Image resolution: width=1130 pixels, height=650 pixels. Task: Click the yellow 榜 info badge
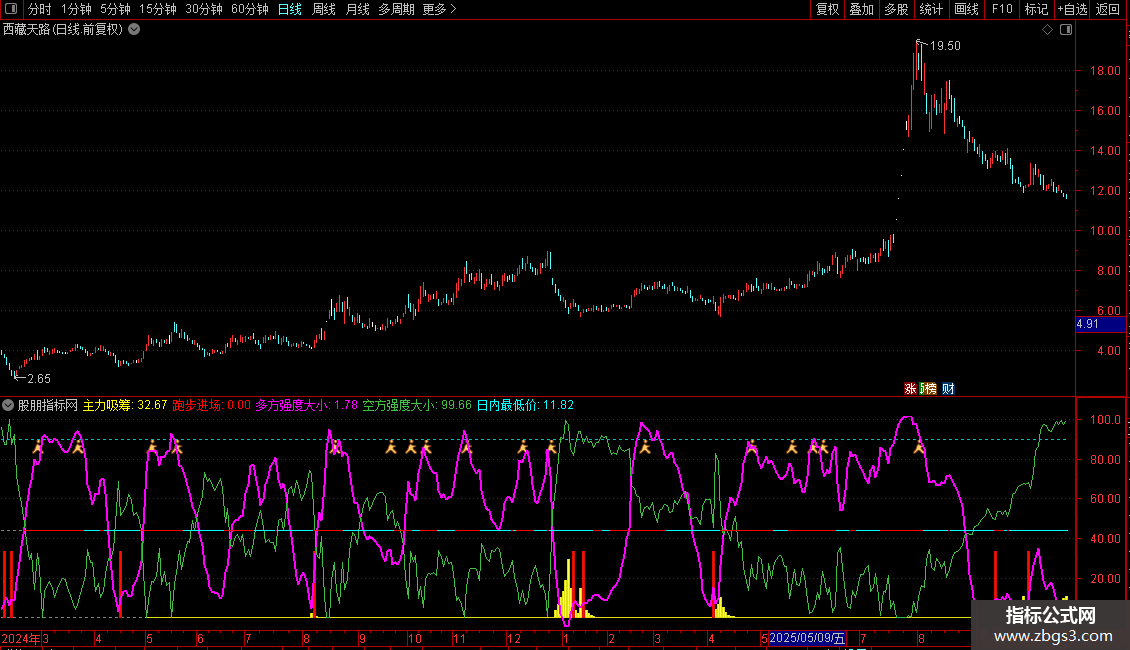coord(928,389)
